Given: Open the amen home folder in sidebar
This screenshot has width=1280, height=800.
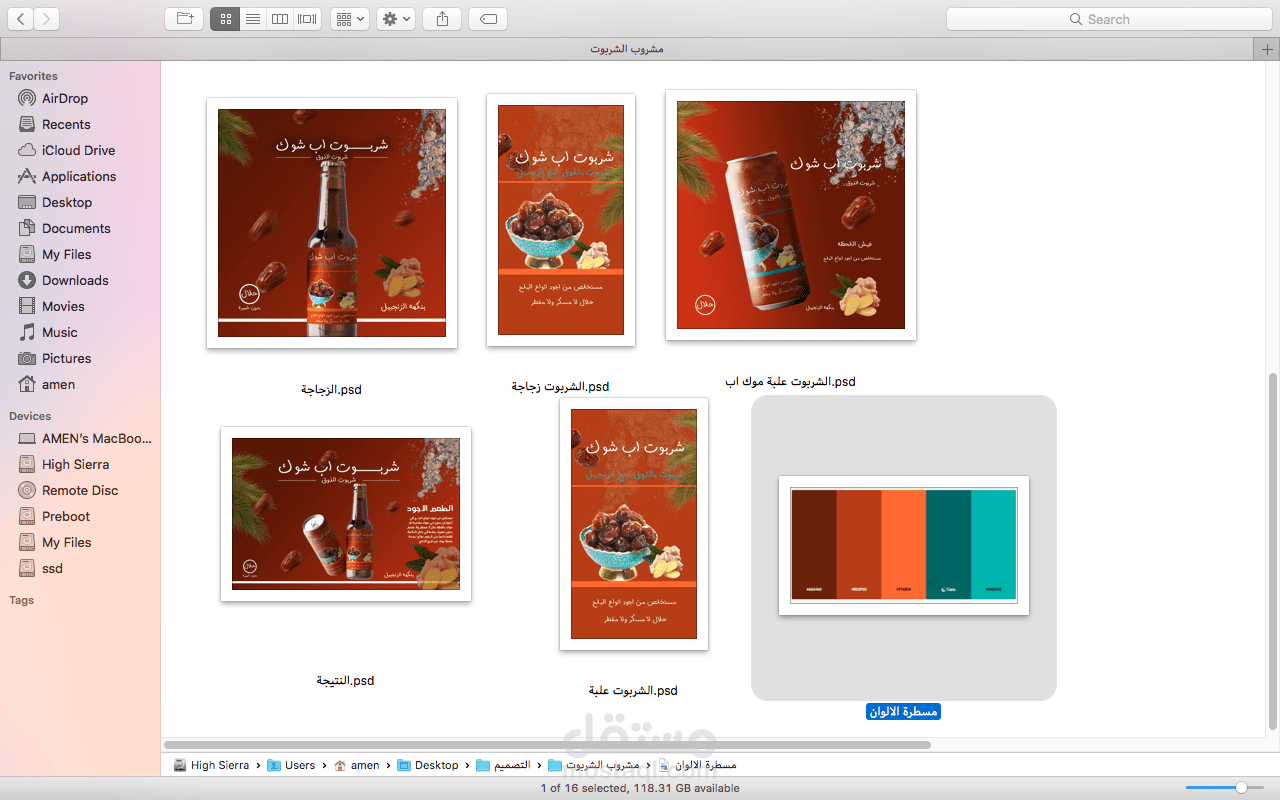Looking at the screenshot, I should click(x=58, y=384).
